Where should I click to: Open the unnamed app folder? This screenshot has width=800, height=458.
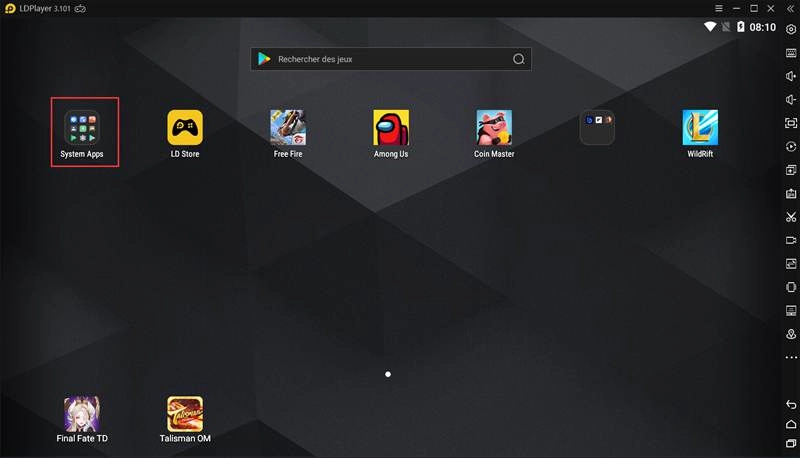[597, 127]
